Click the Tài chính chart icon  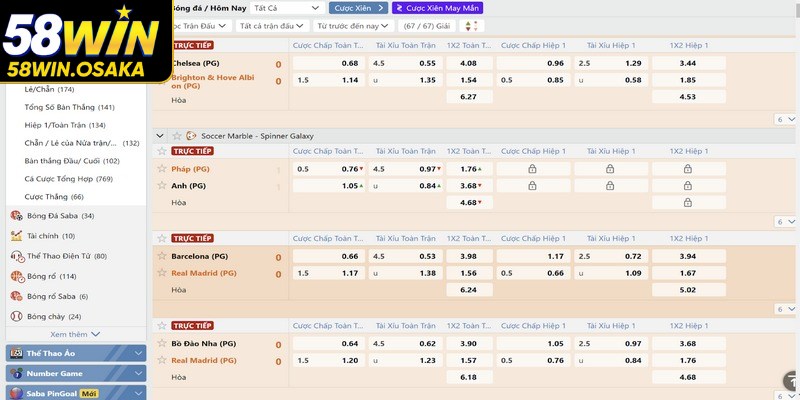click(16, 236)
